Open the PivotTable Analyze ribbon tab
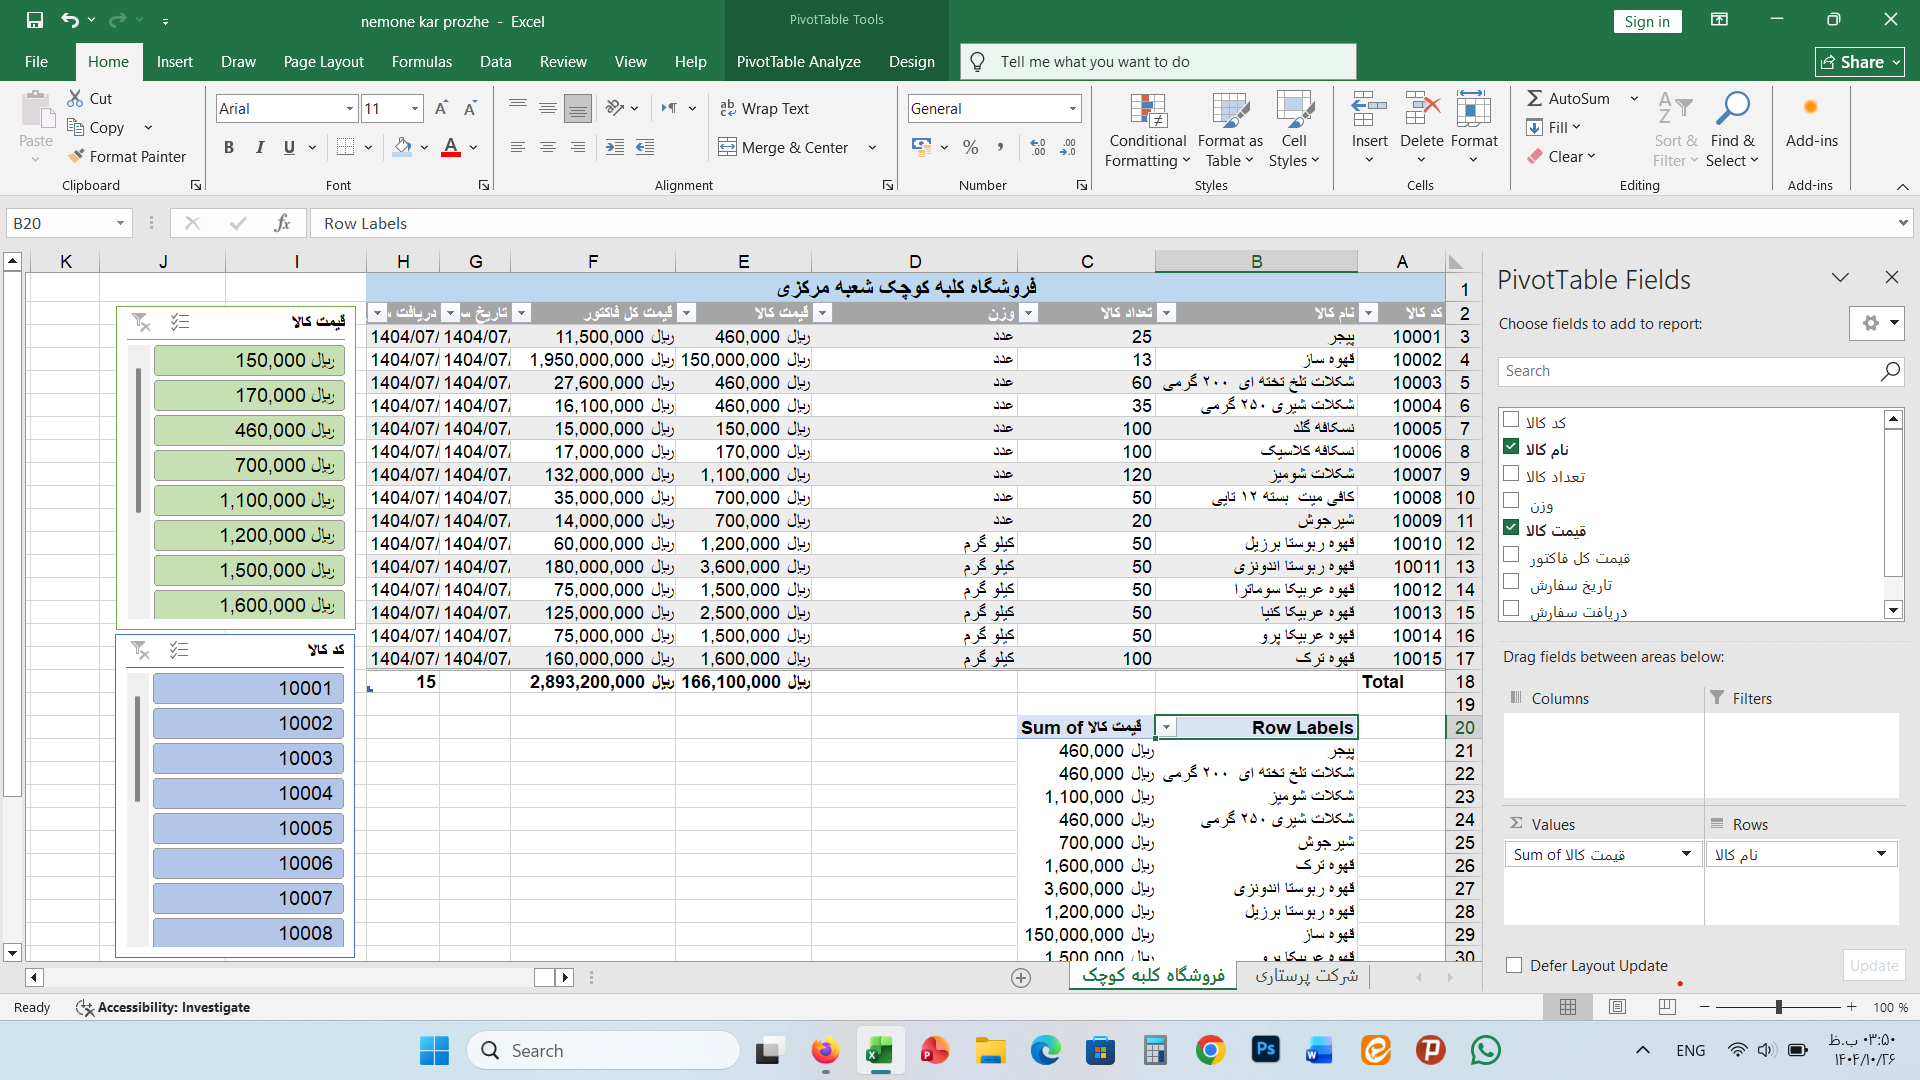The image size is (1920, 1080). (798, 61)
